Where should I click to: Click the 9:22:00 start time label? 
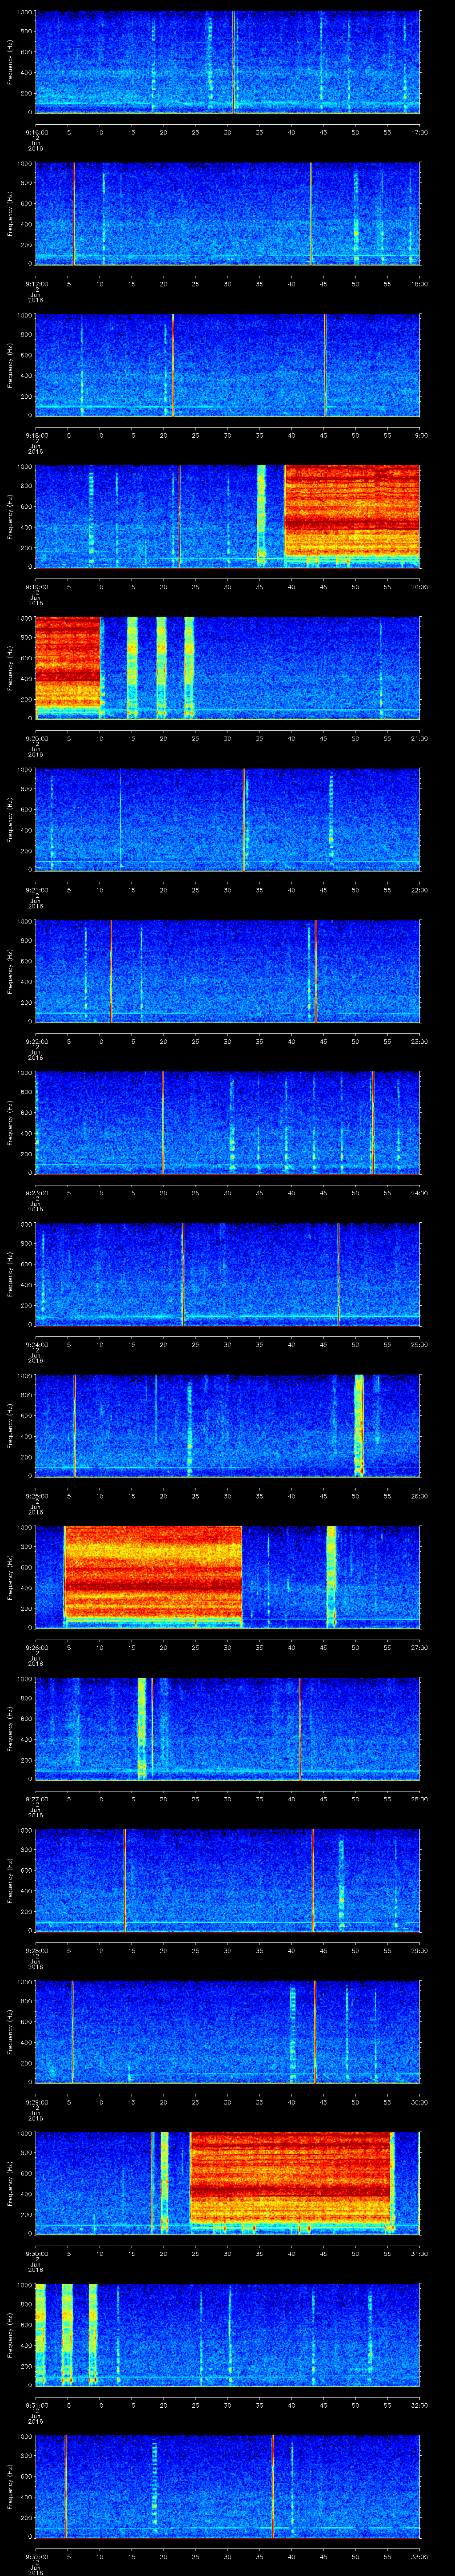tap(36, 1041)
